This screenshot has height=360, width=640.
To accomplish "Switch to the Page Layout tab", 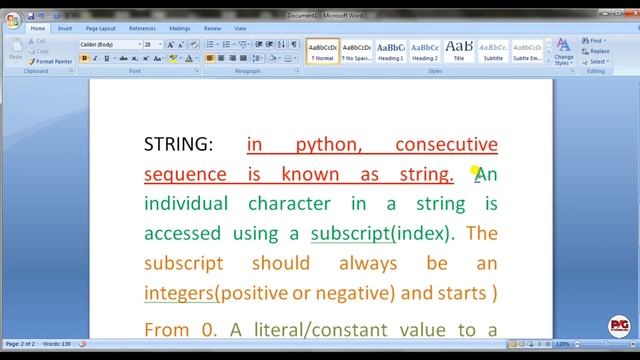I will [x=101, y=29].
